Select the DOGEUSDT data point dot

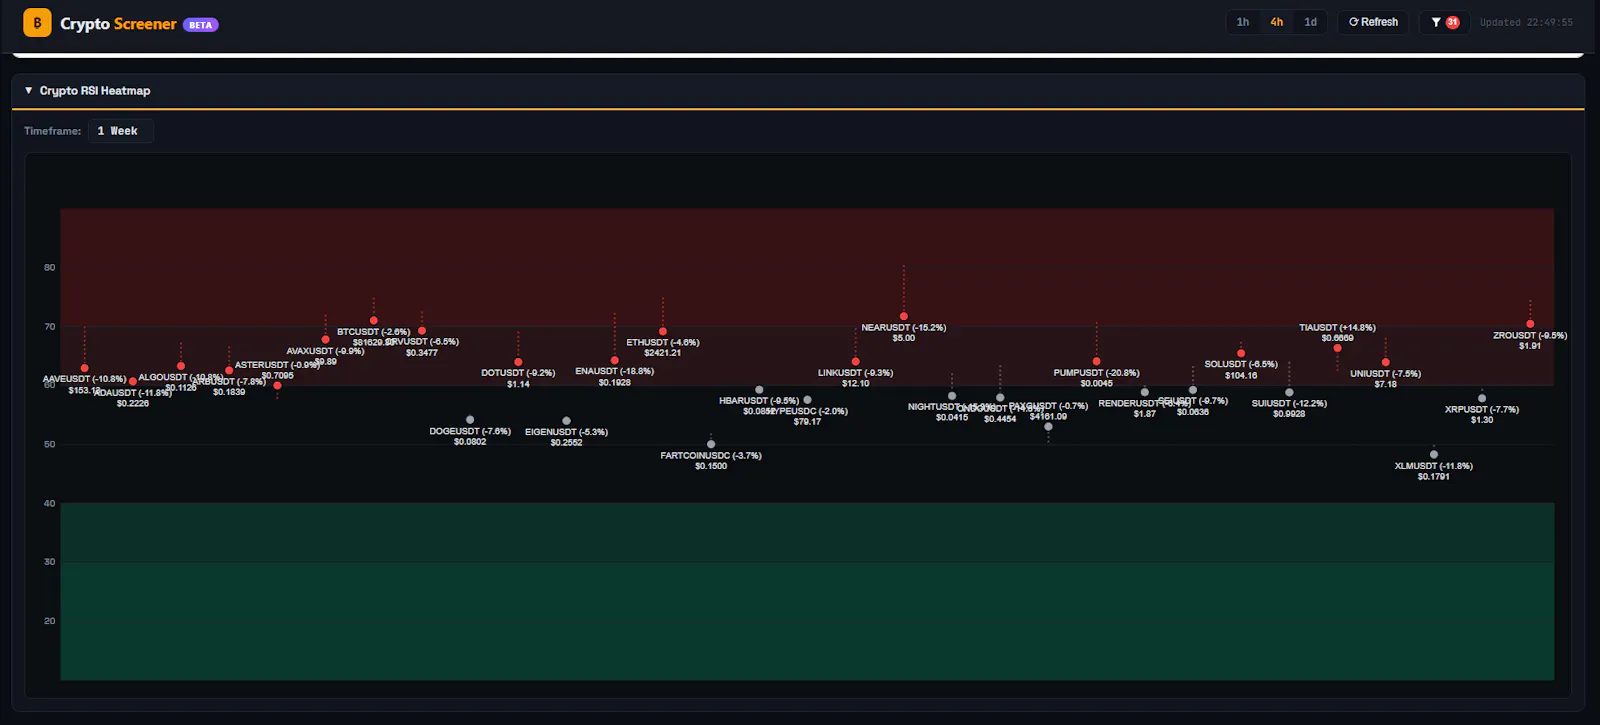point(470,420)
